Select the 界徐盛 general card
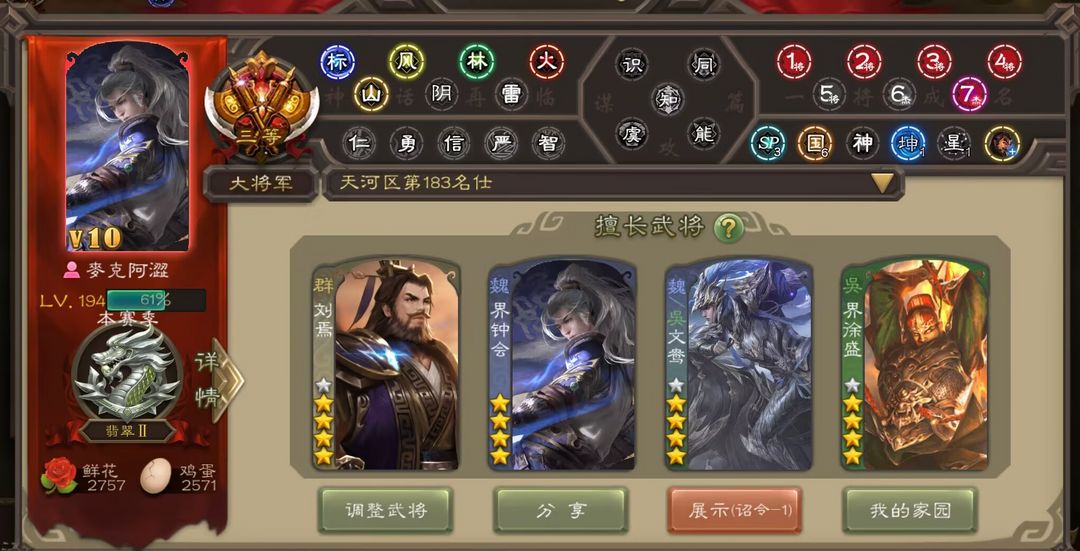Screen dimensions: 1080x551 tap(915, 365)
